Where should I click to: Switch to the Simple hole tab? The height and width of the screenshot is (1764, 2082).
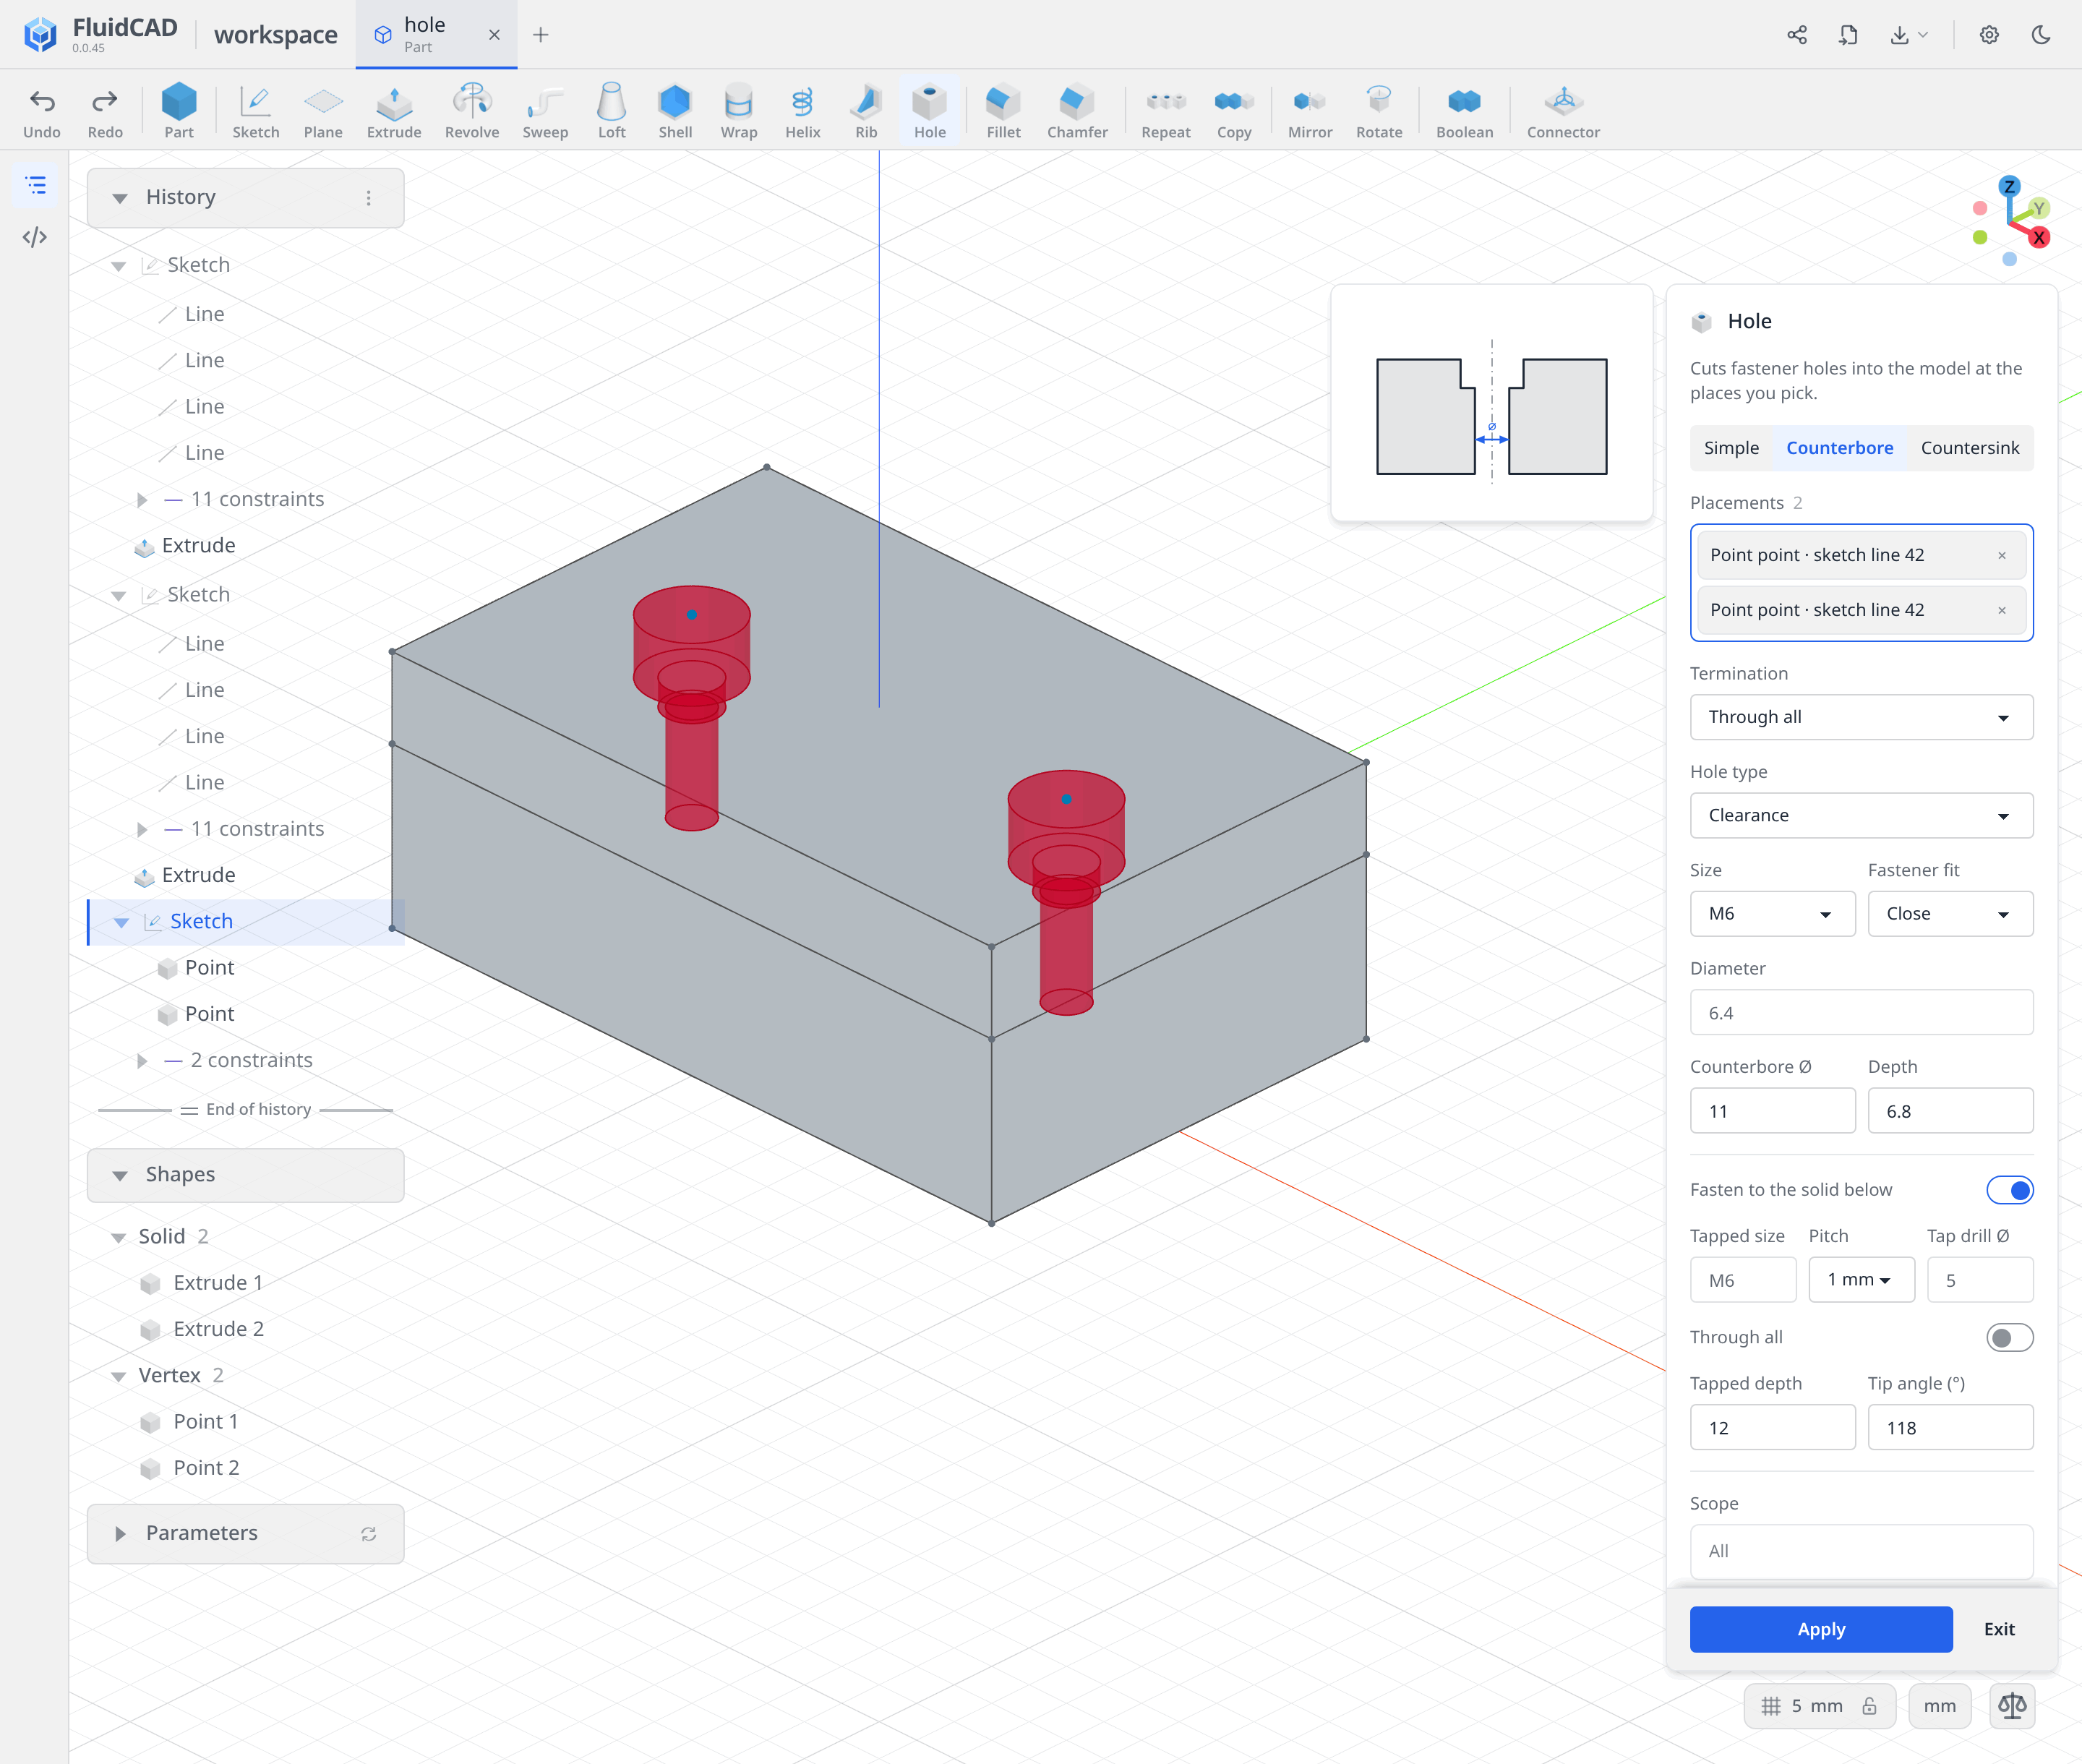(1731, 448)
